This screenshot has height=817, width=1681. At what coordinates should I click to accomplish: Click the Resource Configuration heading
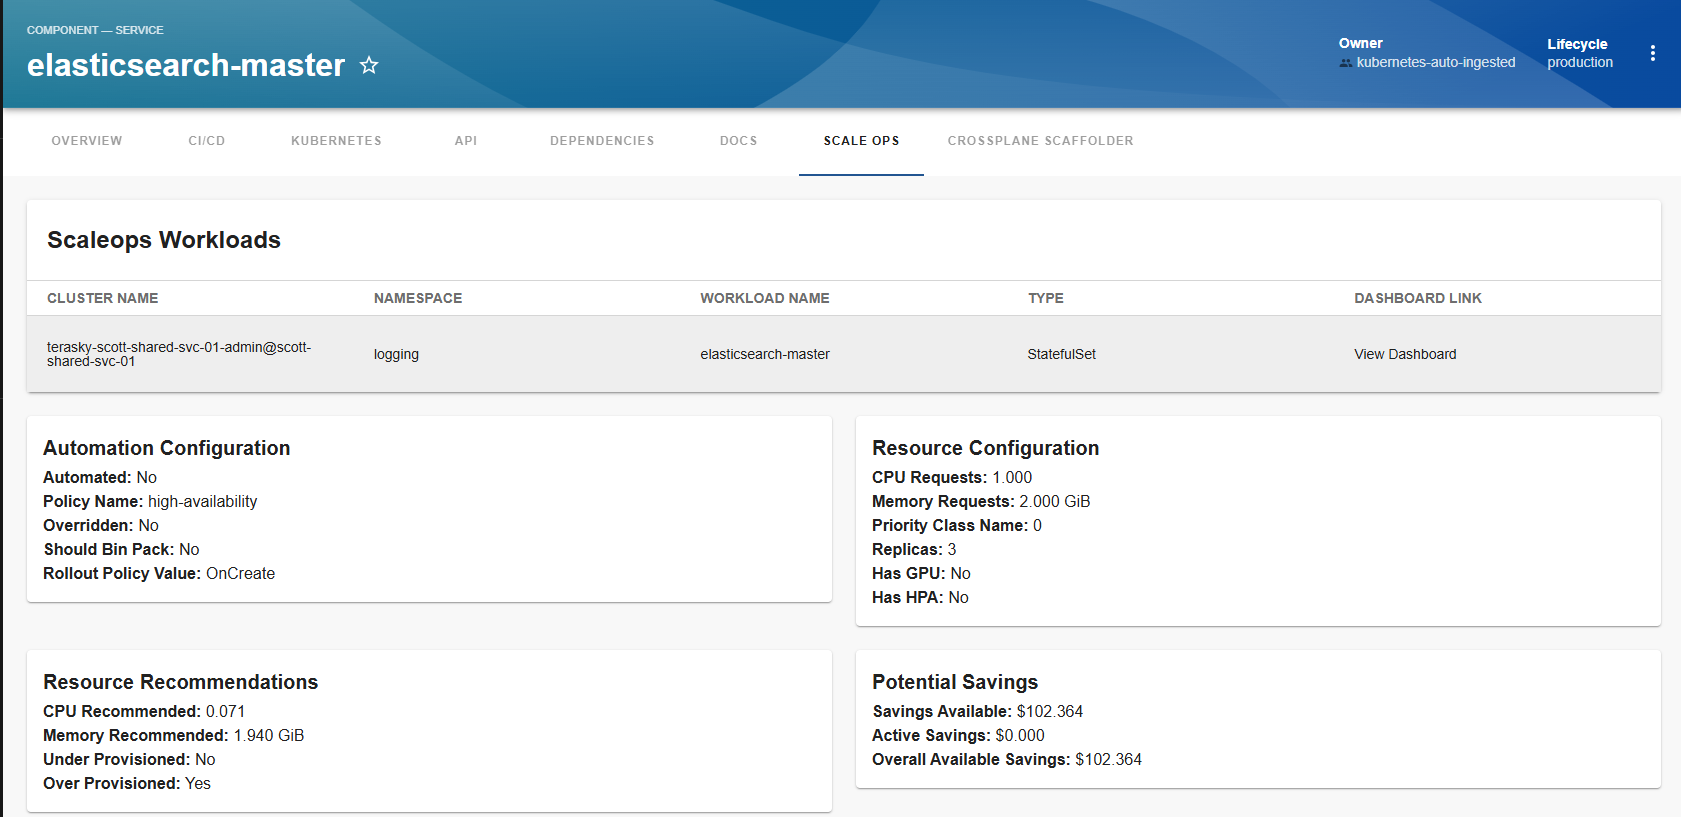(x=985, y=448)
